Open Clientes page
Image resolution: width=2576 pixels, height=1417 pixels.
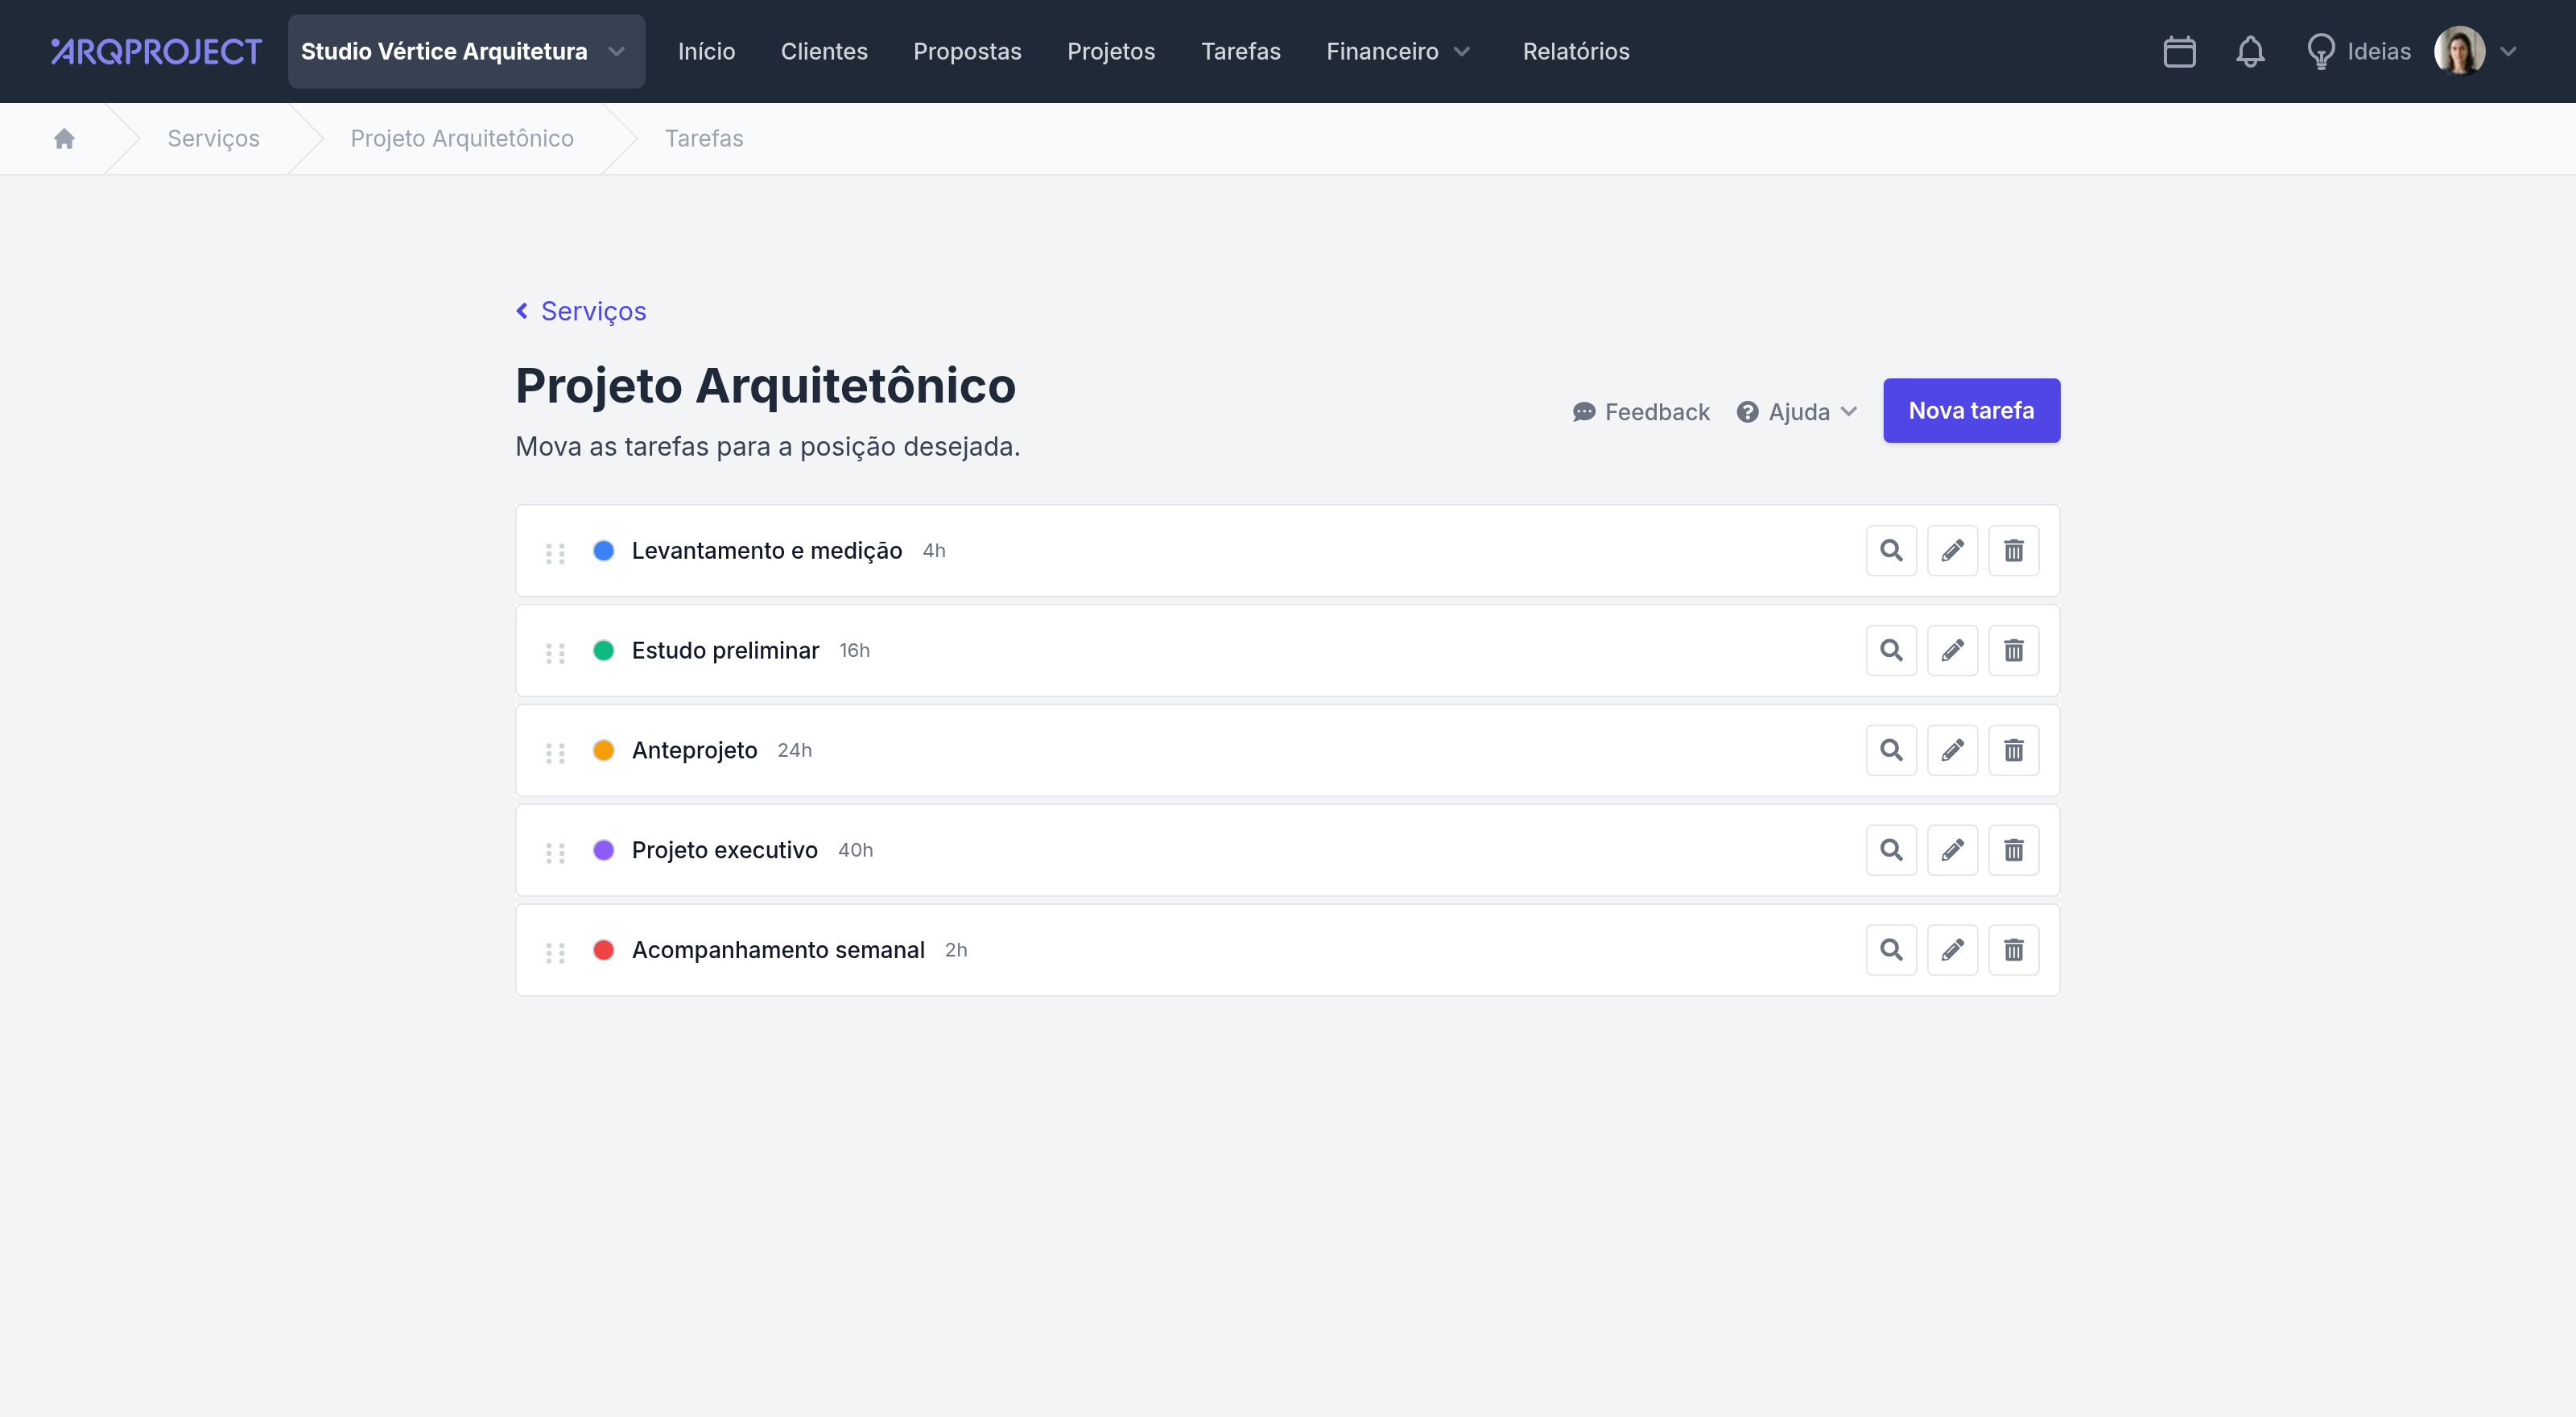click(824, 51)
